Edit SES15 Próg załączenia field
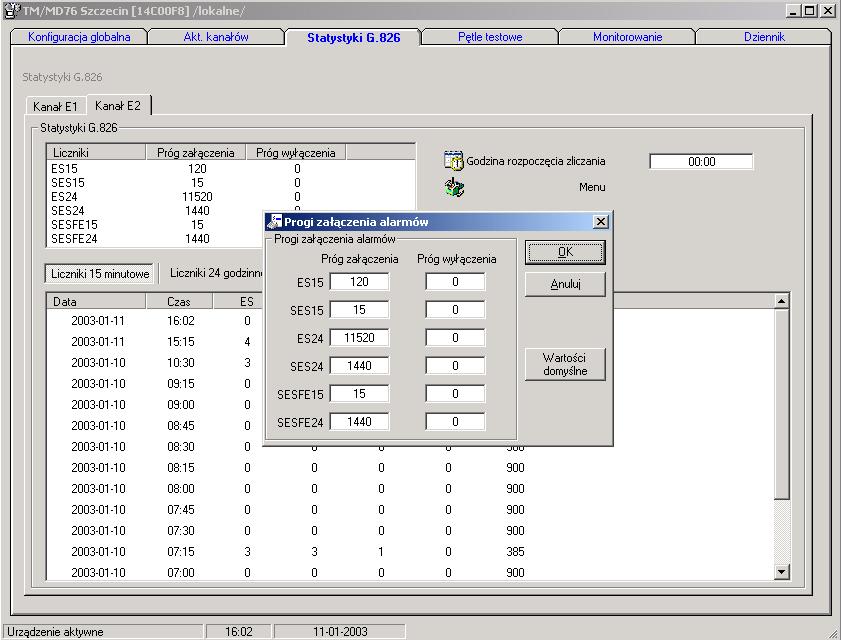841x640 pixels. (359, 310)
